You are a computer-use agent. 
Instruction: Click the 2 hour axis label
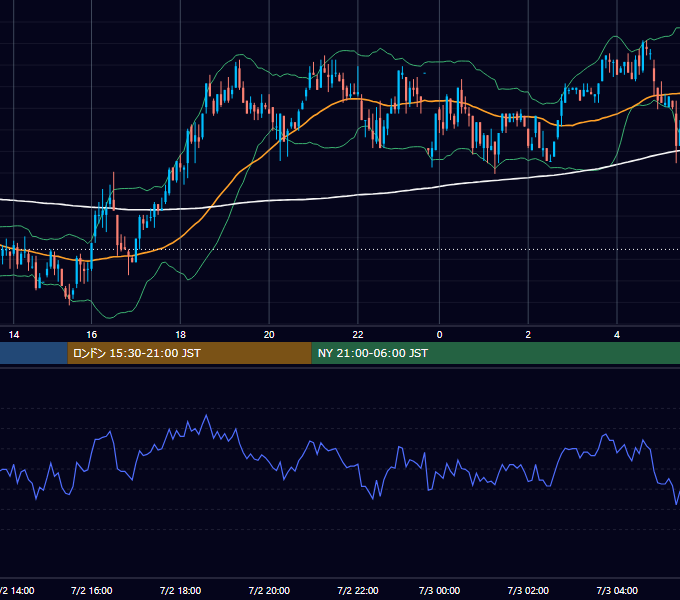tap(528, 335)
